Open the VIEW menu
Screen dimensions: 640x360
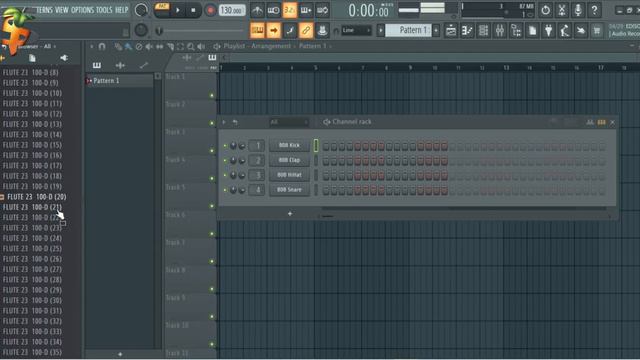coord(62,10)
